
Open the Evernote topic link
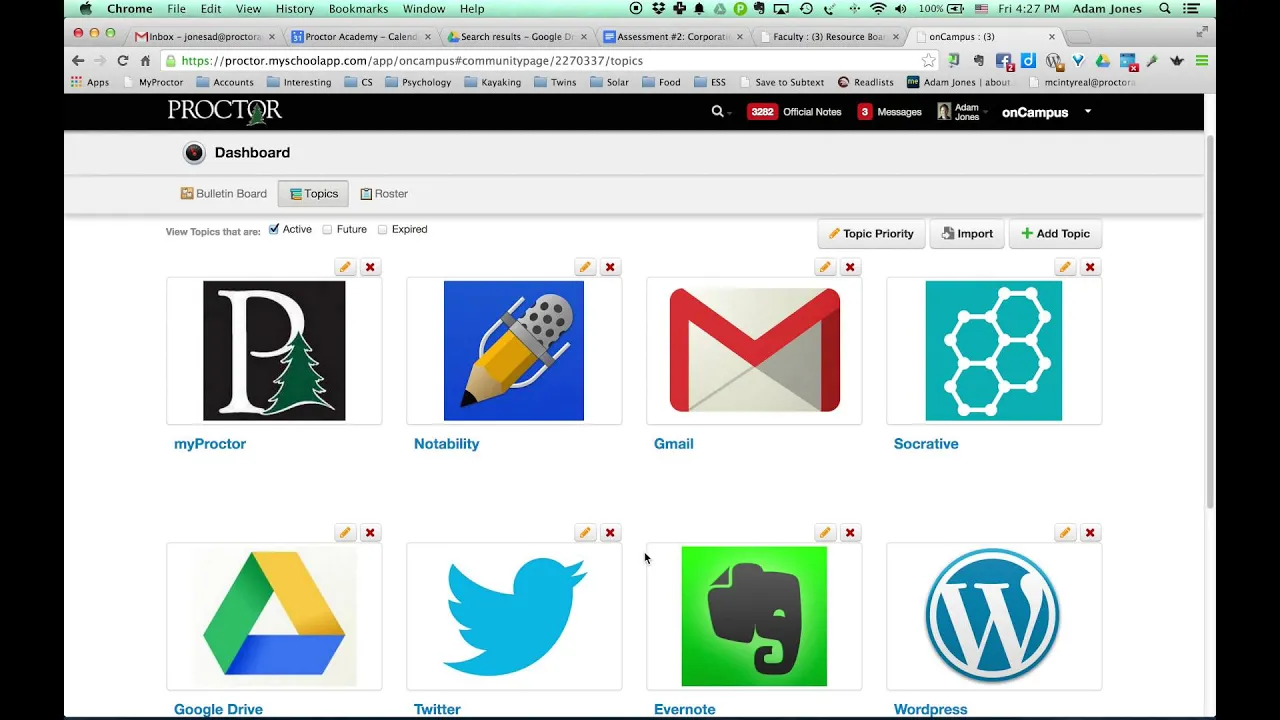pos(684,709)
